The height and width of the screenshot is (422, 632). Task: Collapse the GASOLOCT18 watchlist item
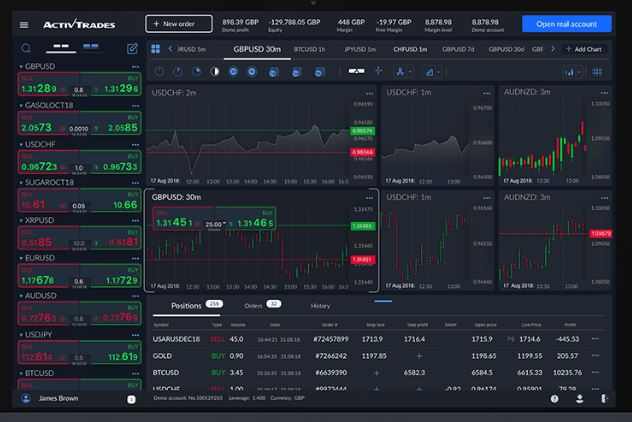click(x=21, y=106)
